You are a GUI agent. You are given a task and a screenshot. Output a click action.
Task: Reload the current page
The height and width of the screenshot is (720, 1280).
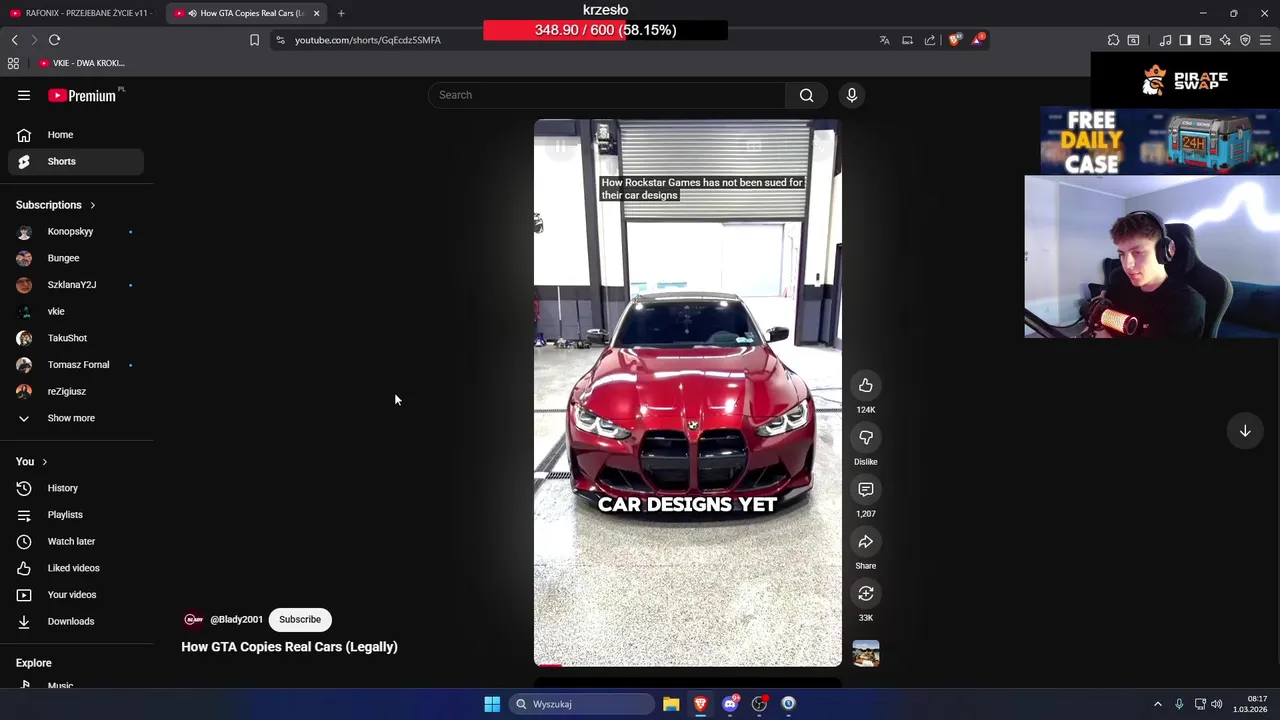54,40
